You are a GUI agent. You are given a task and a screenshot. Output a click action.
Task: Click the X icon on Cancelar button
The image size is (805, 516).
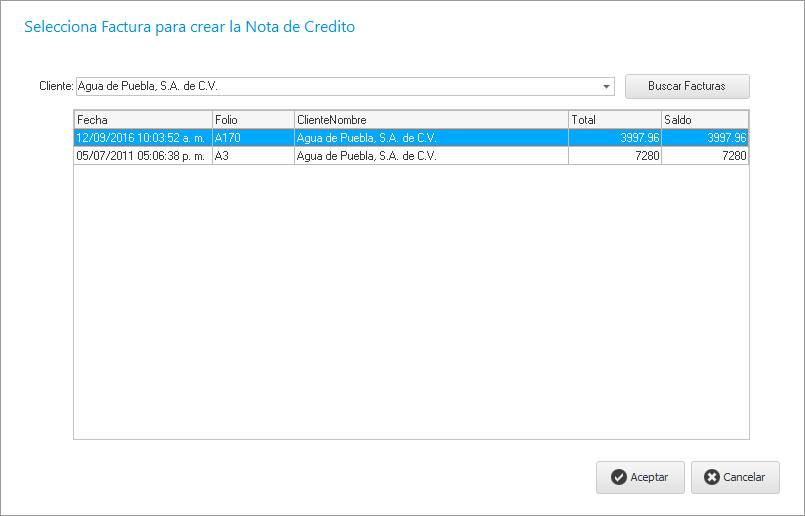tap(712, 477)
